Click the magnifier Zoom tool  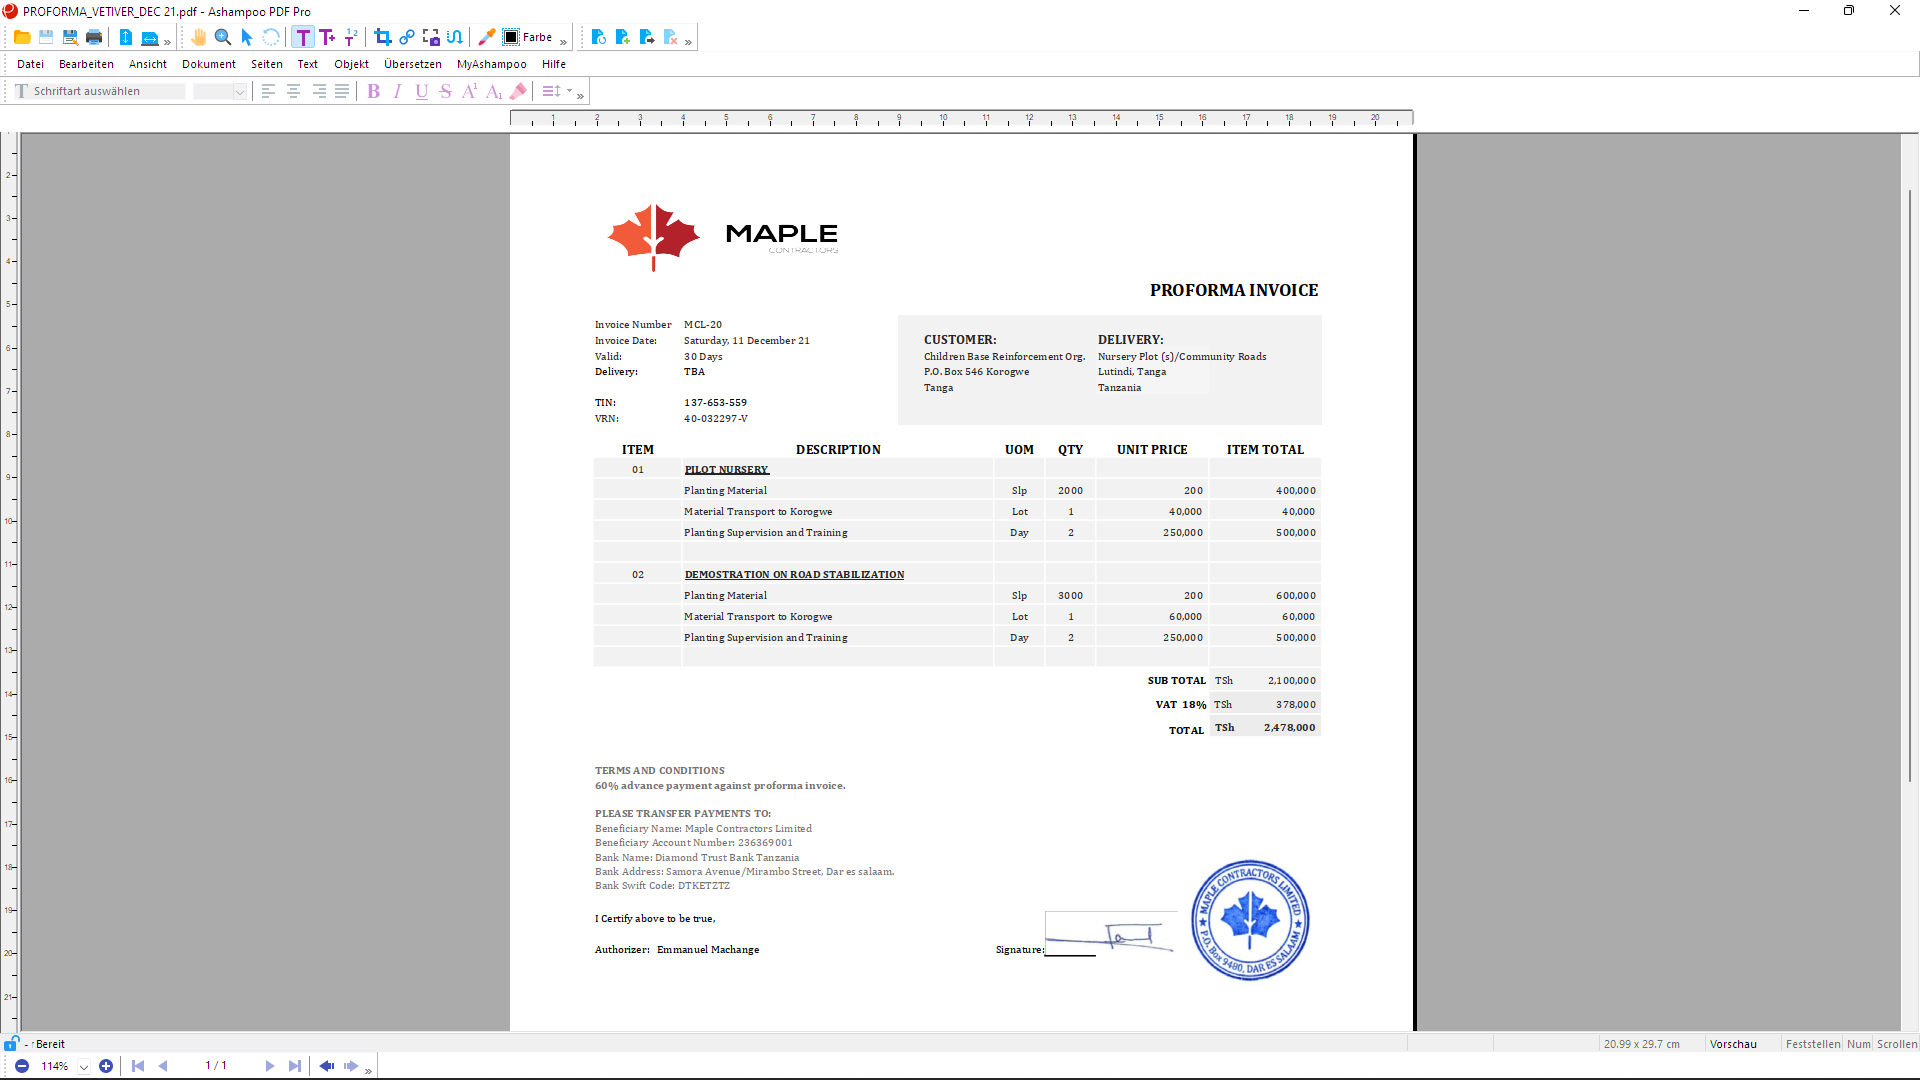[x=223, y=37]
